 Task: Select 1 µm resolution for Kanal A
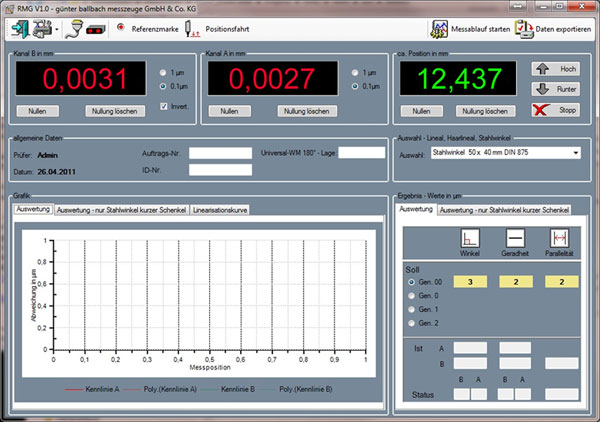(x=354, y=73)
